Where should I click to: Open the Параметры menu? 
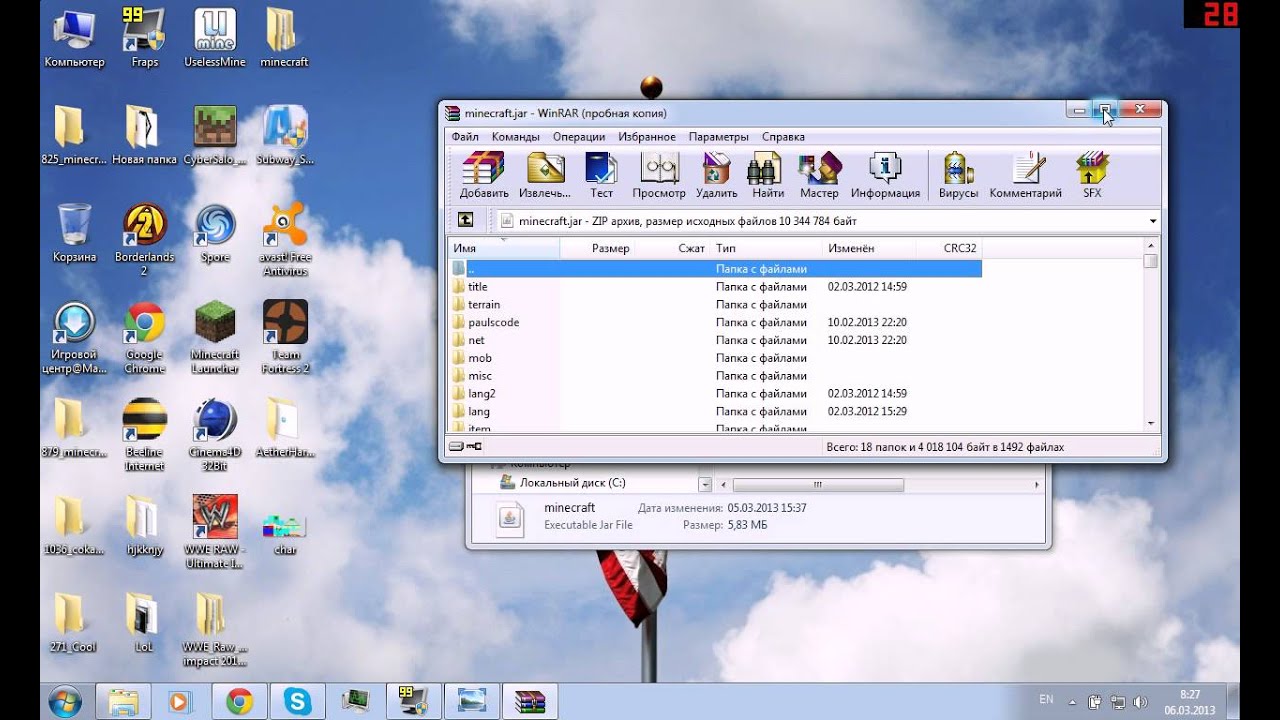coord(718,137)
